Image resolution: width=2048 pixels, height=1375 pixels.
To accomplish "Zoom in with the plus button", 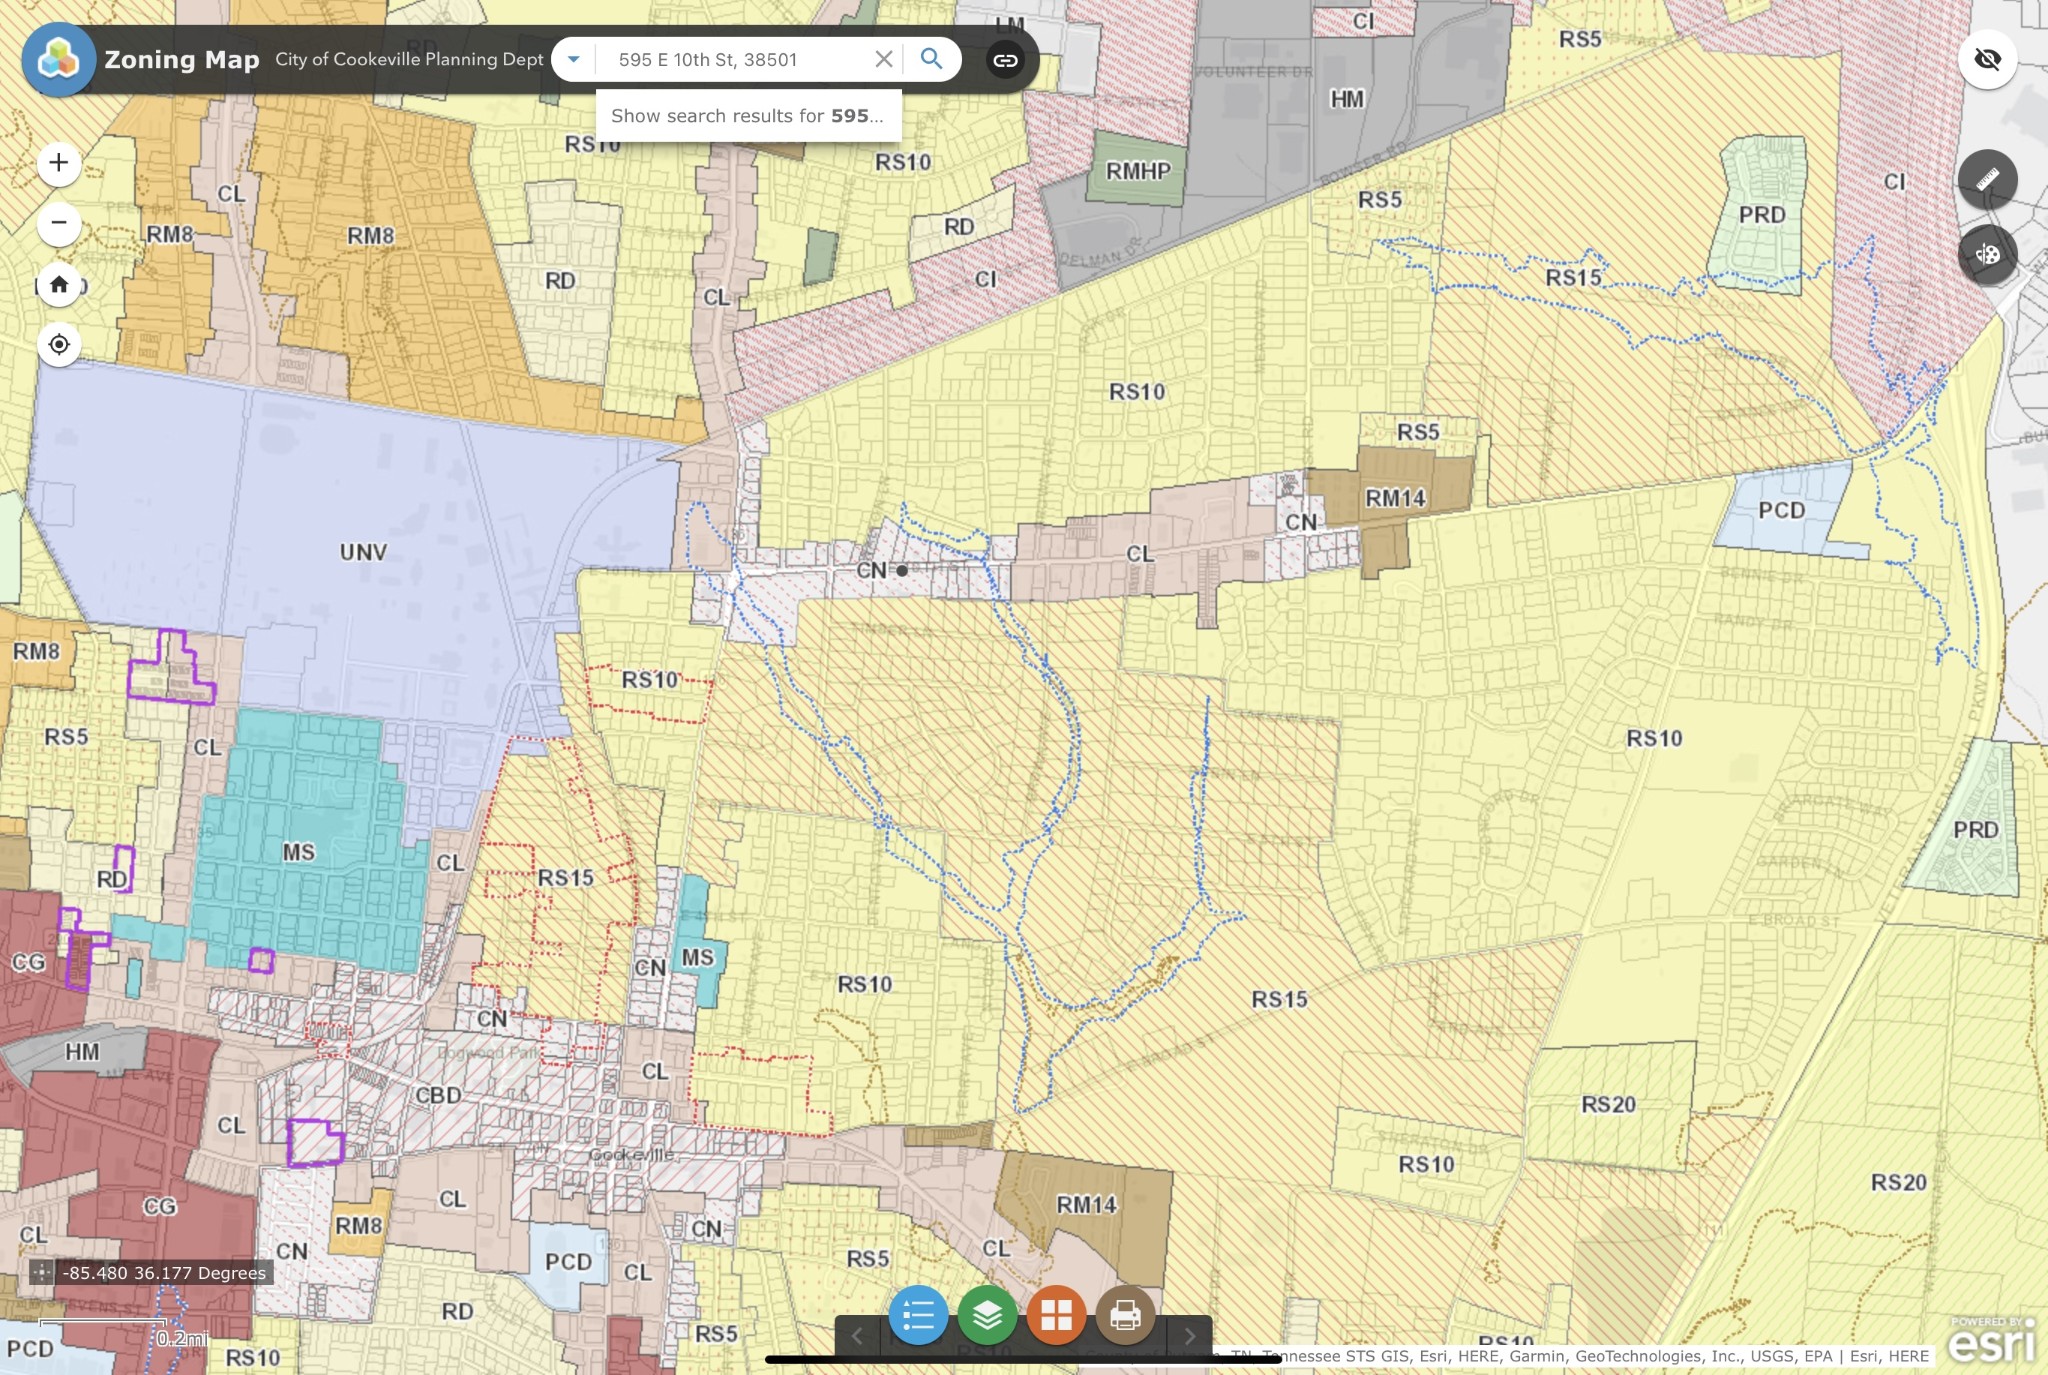I will (59, 163).
